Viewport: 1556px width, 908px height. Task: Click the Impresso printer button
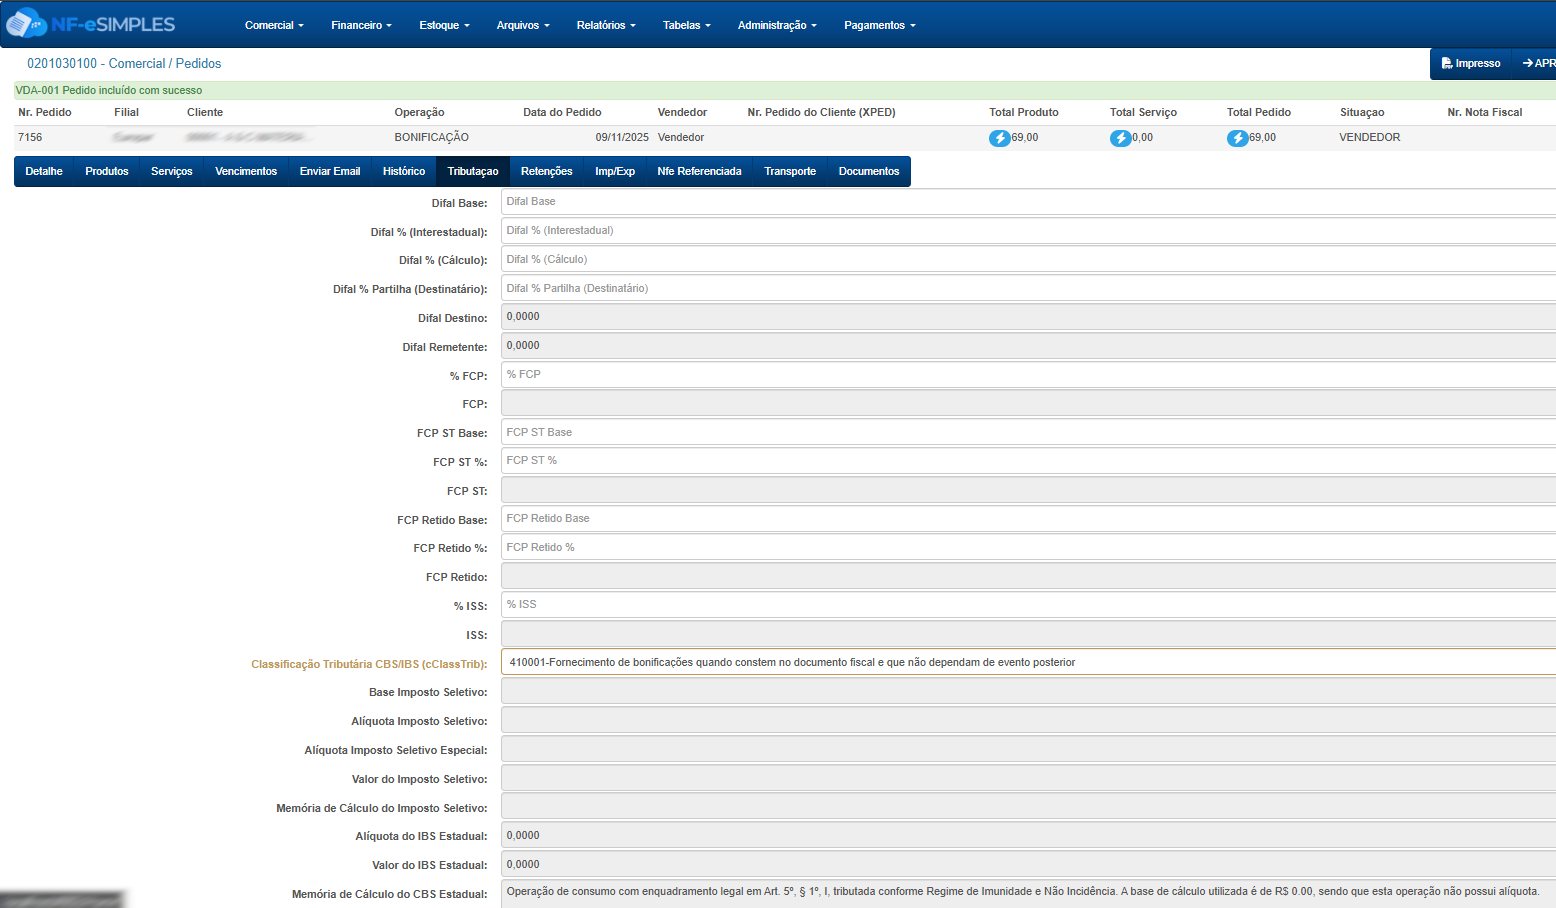point(1470,63)
